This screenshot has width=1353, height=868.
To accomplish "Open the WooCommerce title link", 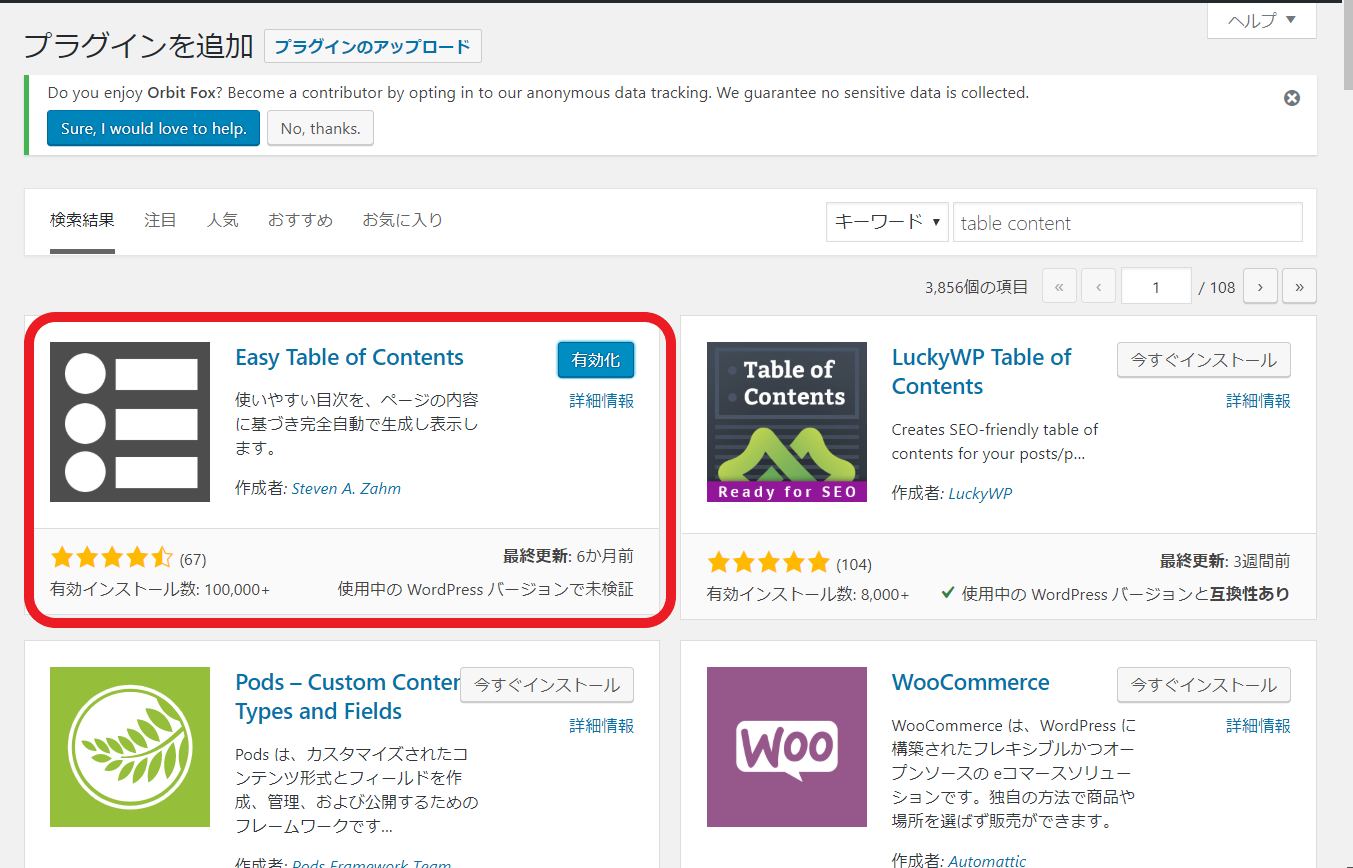I will [x=970, y=683].
